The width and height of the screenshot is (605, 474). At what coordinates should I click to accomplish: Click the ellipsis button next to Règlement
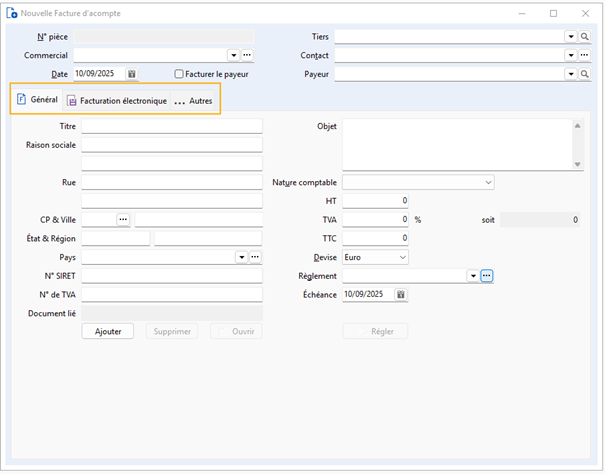click(x=487, y=276)
